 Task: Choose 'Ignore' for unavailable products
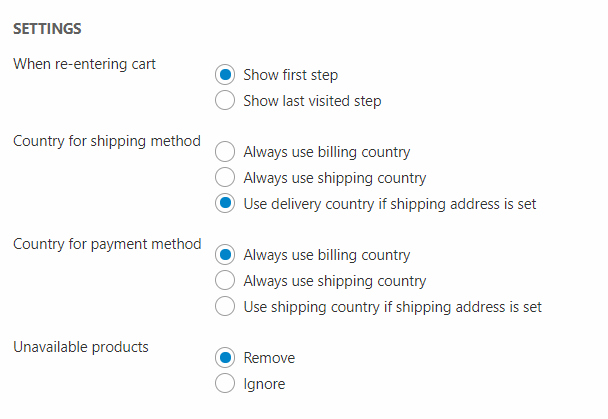tap(226, 384)
